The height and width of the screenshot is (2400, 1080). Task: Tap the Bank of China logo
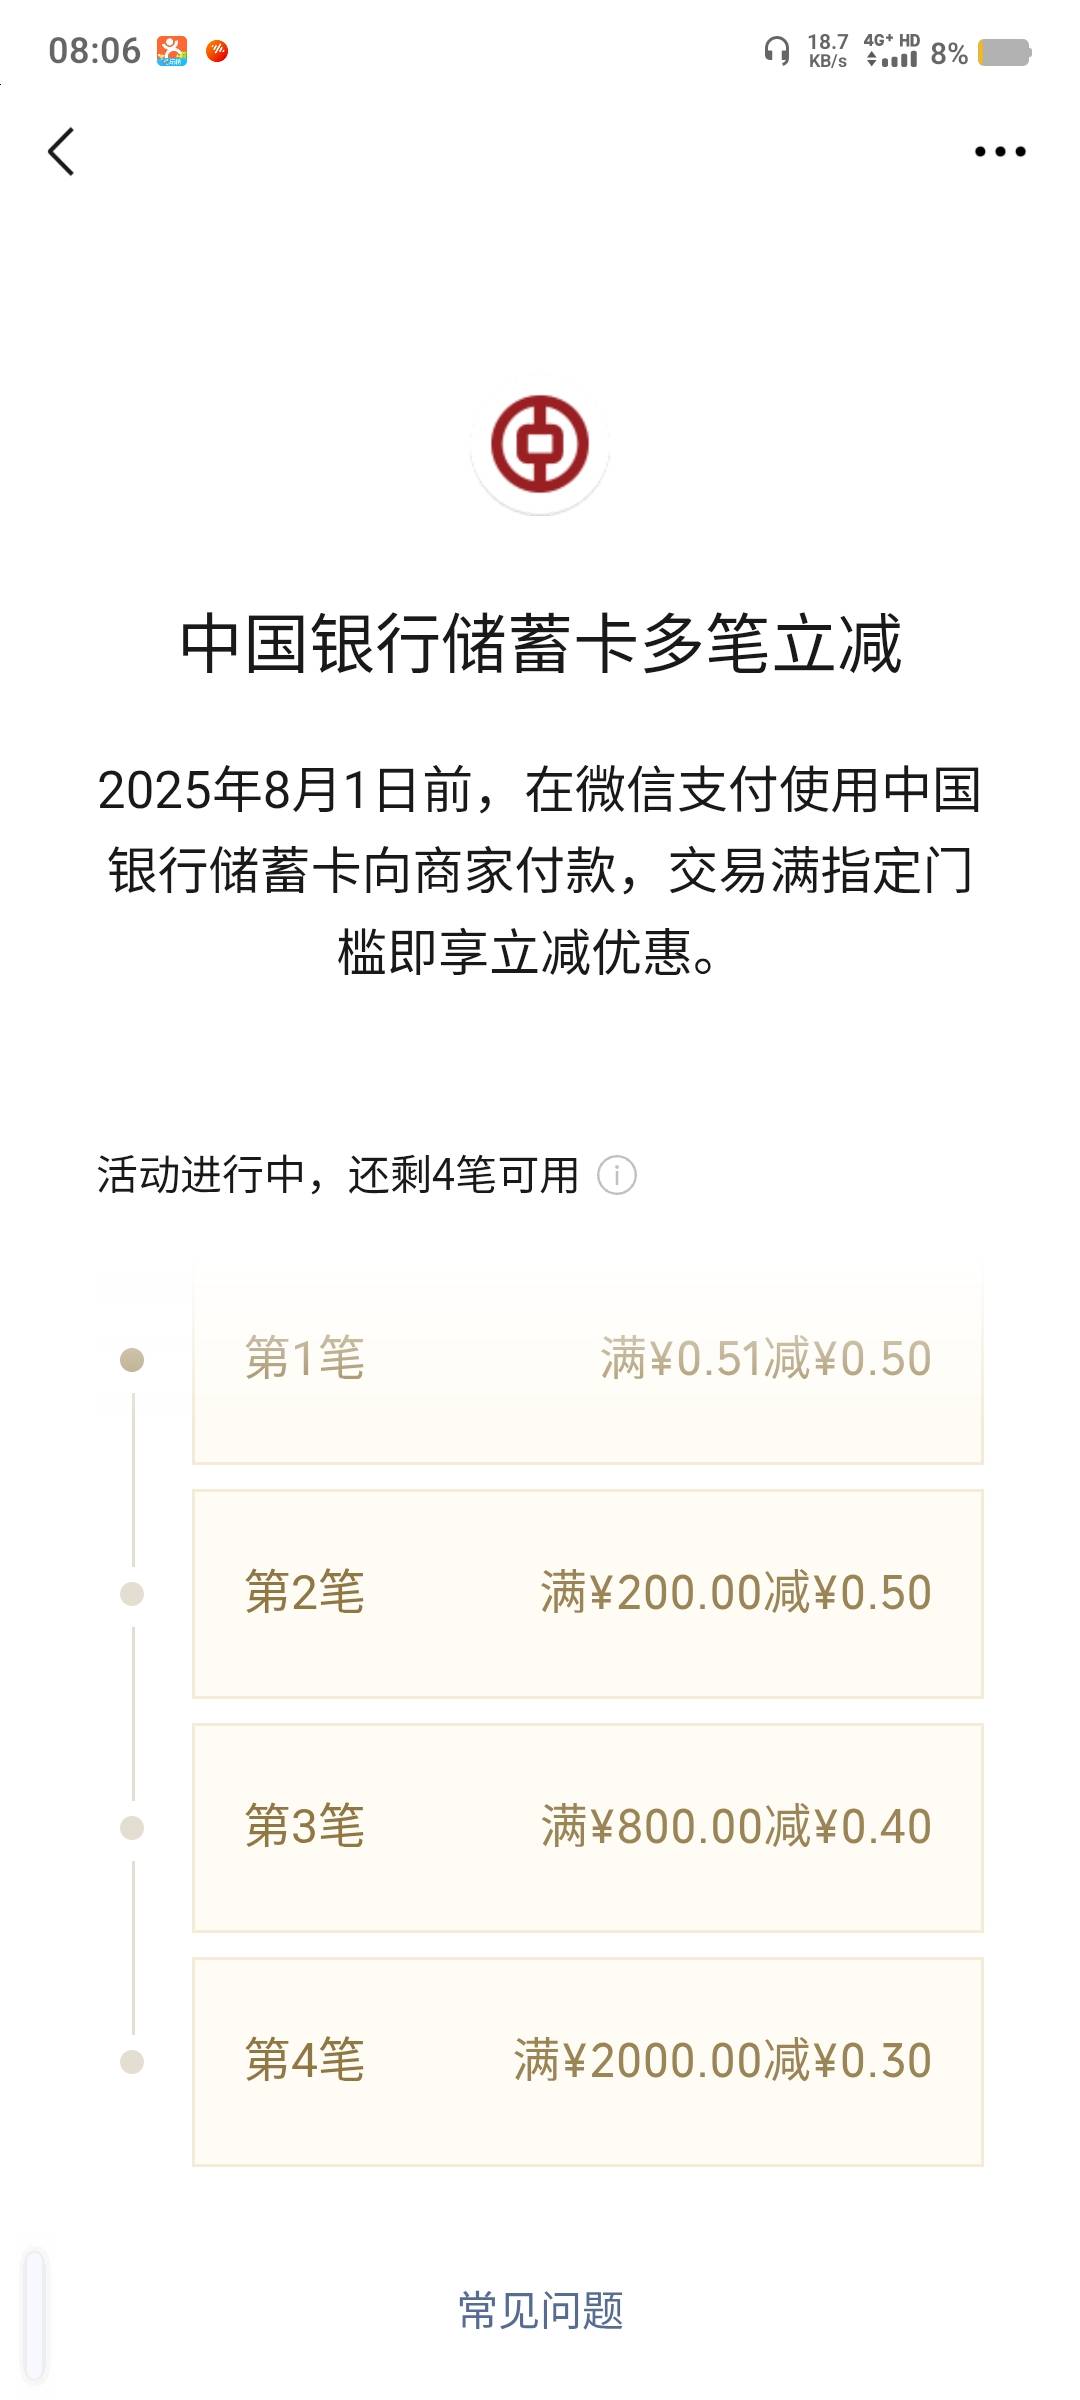click(x=540, y=444)
